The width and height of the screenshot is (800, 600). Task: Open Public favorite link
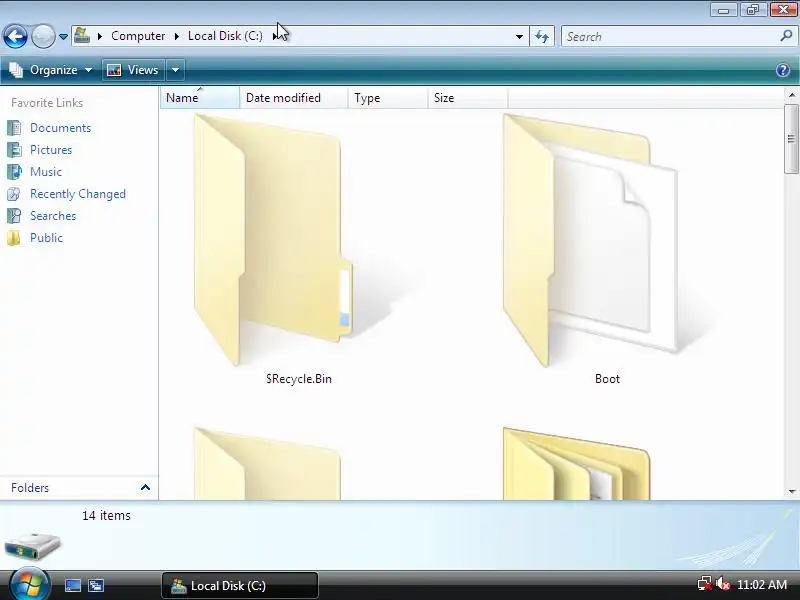coord(46,238)
